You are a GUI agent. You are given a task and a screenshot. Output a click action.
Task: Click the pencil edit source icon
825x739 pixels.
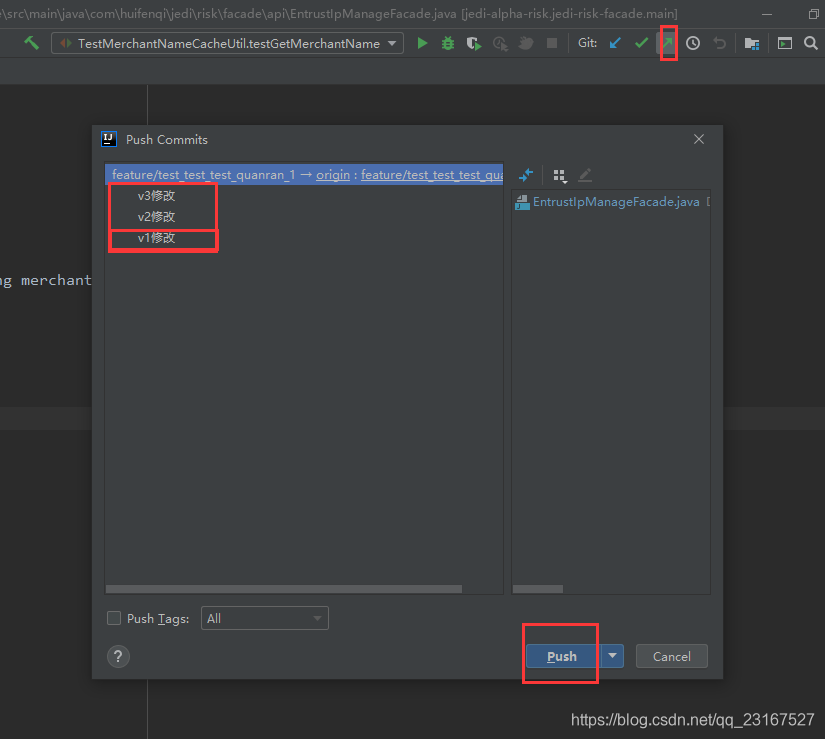tap(585, 175)
